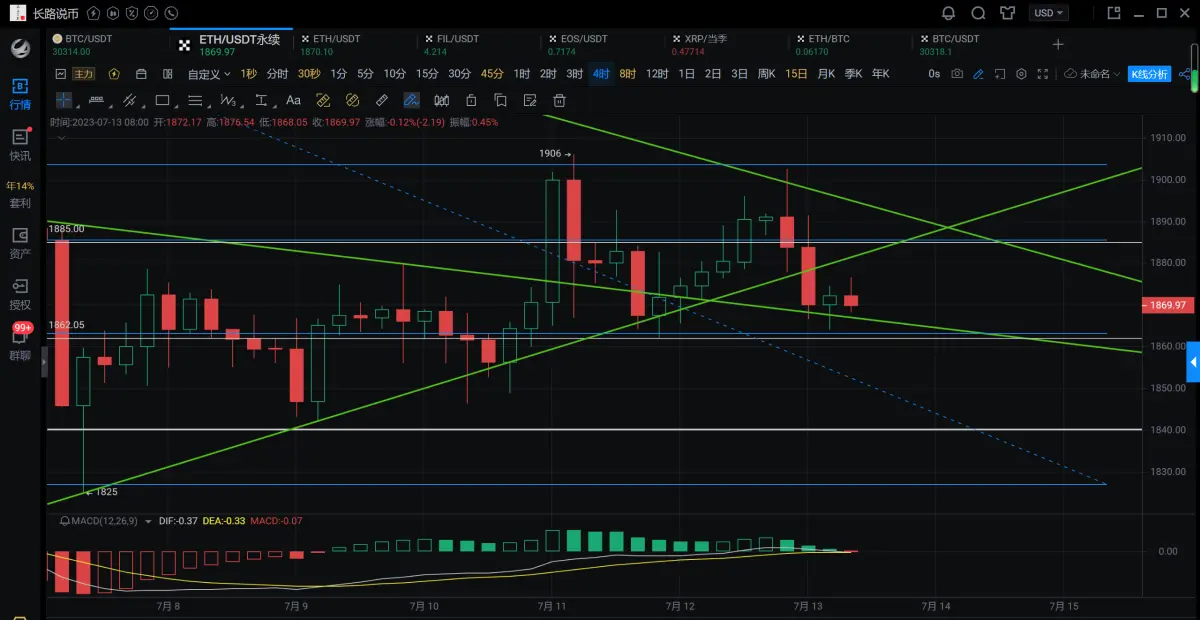Screen dimensions: 1200x620
Task: Delete drawings with the trash icon
Action: 560,100
